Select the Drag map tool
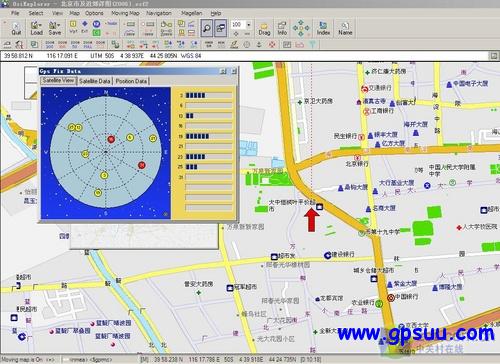500x364 pixels. tap(264, 29)
